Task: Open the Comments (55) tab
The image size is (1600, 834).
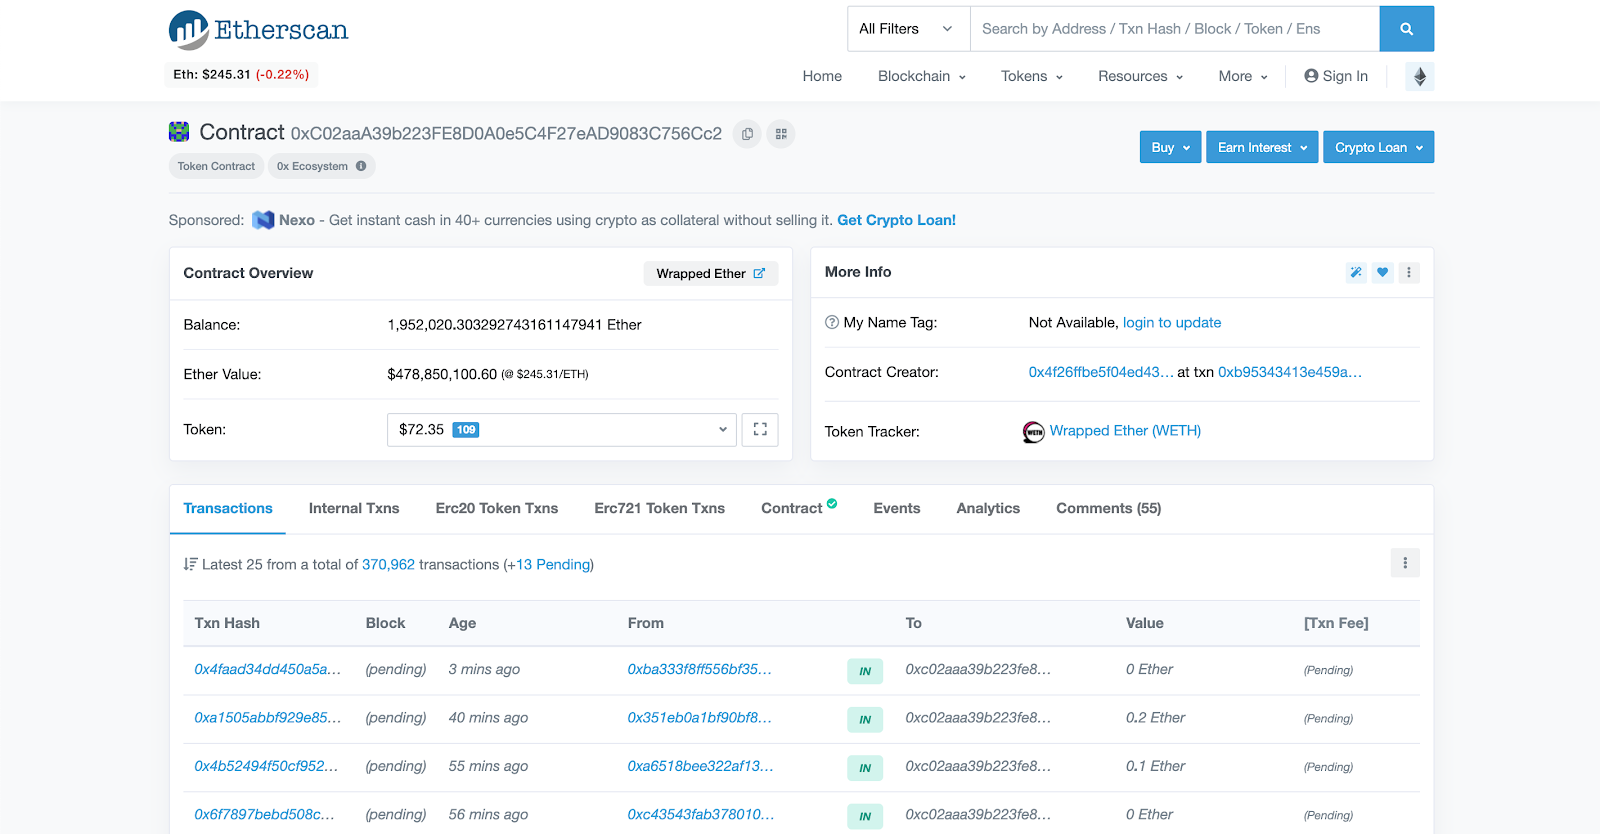Action: 1109,508
